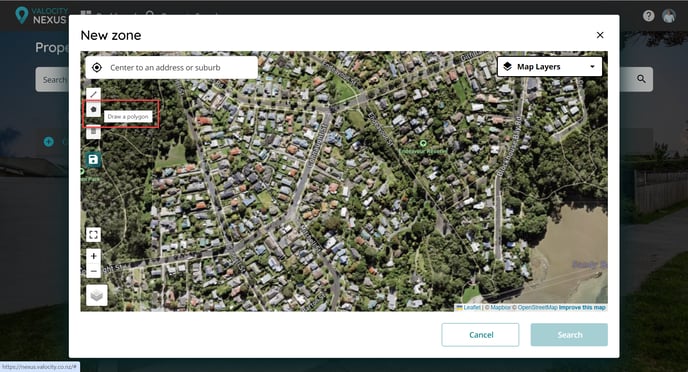The image size is (688, 372).
Task: Select the draw rectangle tool below polygon
Action: (93, 132)
